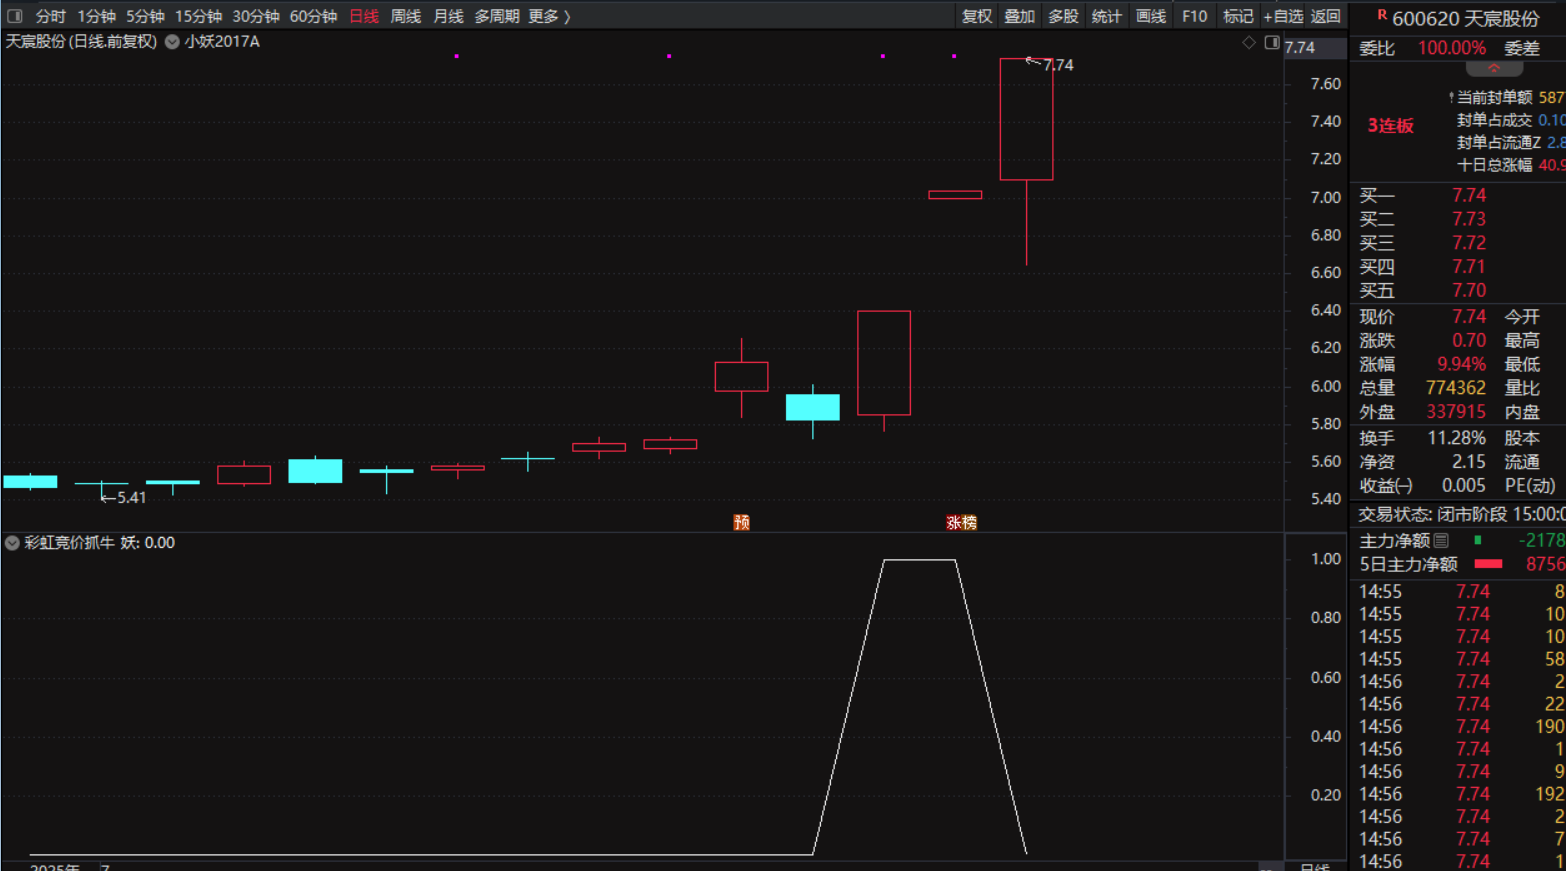Open the 彩虹竞价抓牛 indicator dropdown arrow
Screen dimensions: 1566x871
tap(12, 543)
